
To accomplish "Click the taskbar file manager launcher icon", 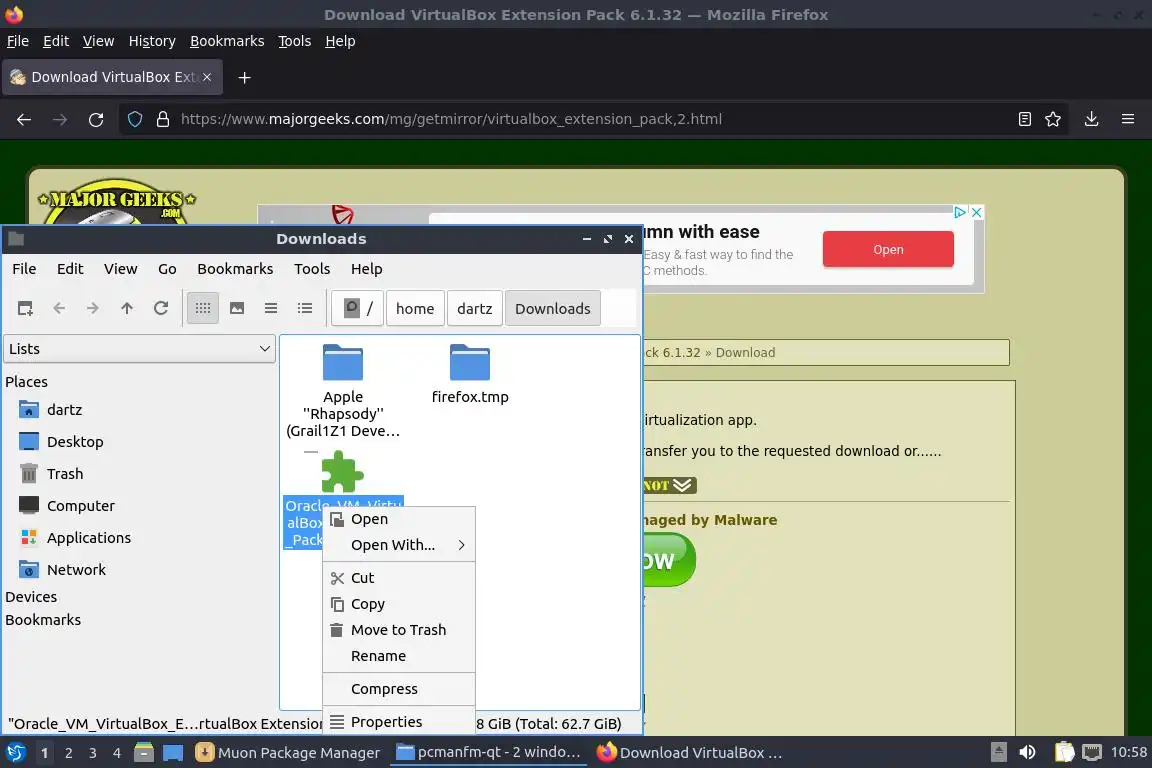I will [144, 753].
